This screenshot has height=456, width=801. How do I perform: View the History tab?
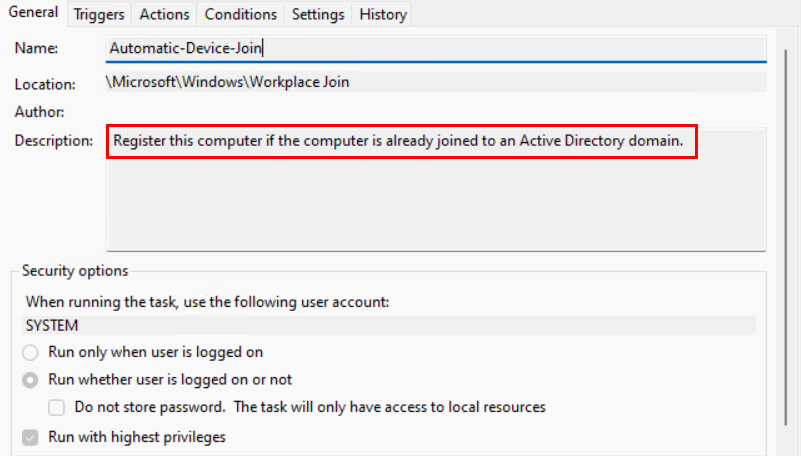[383, 14]
